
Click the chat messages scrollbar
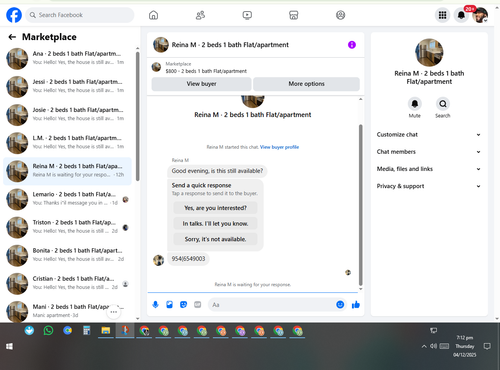[x=360, y=205]
